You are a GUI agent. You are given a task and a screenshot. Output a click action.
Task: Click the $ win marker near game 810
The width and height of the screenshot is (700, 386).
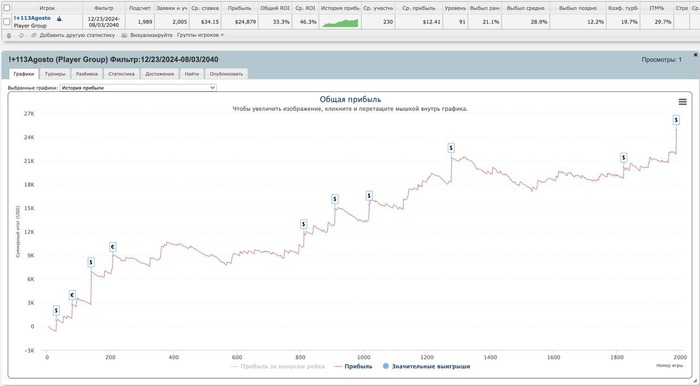pos(304,224)
